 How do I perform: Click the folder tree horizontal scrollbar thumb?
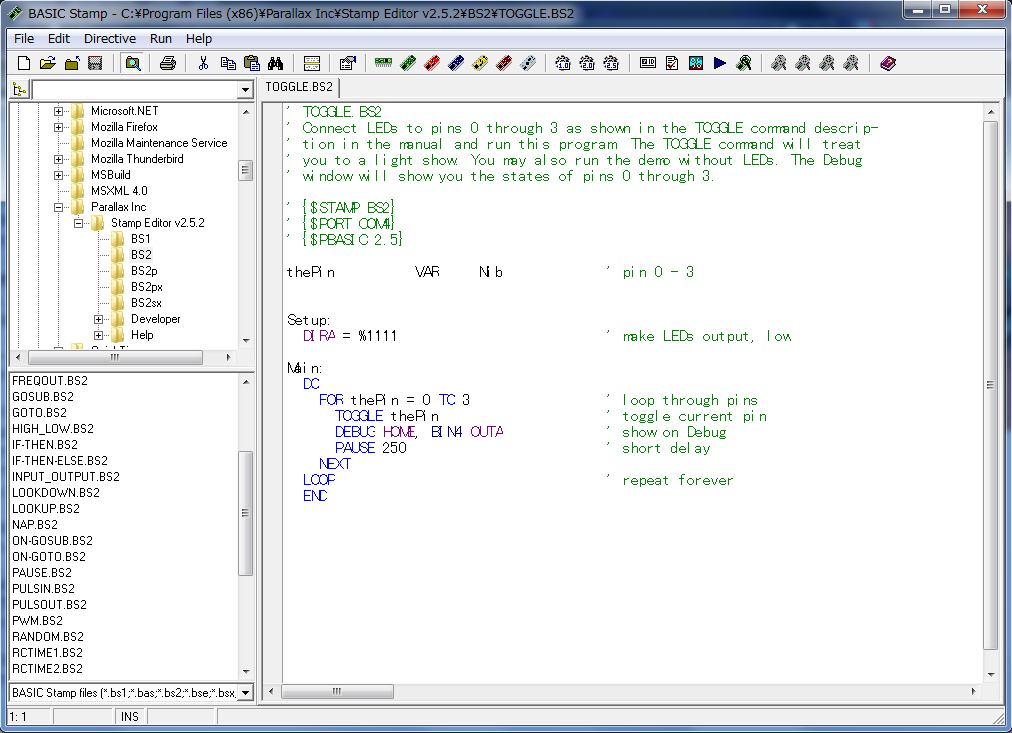click(x=116, y=357)
